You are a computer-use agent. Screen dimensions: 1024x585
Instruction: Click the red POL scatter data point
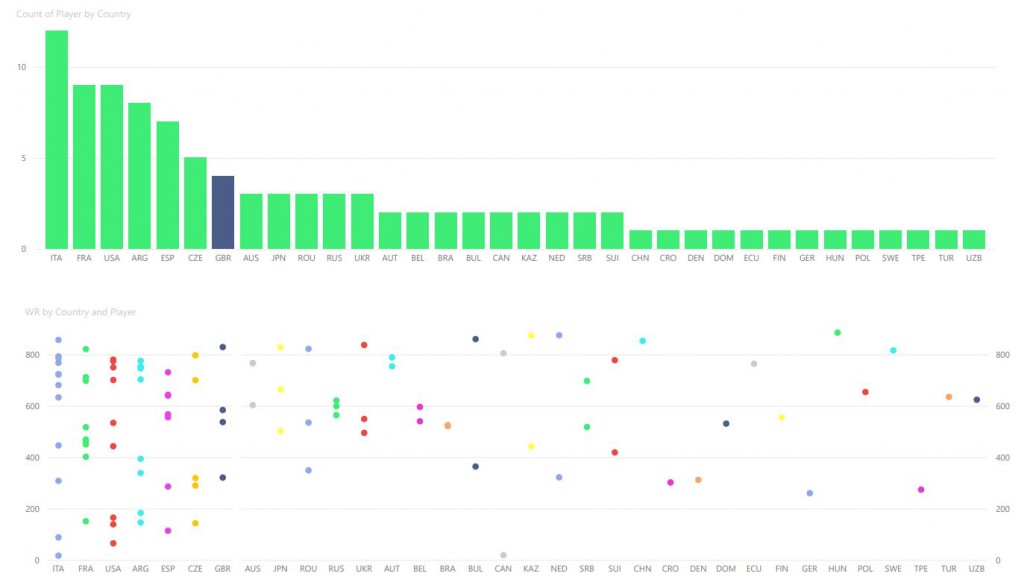(865, 392)
